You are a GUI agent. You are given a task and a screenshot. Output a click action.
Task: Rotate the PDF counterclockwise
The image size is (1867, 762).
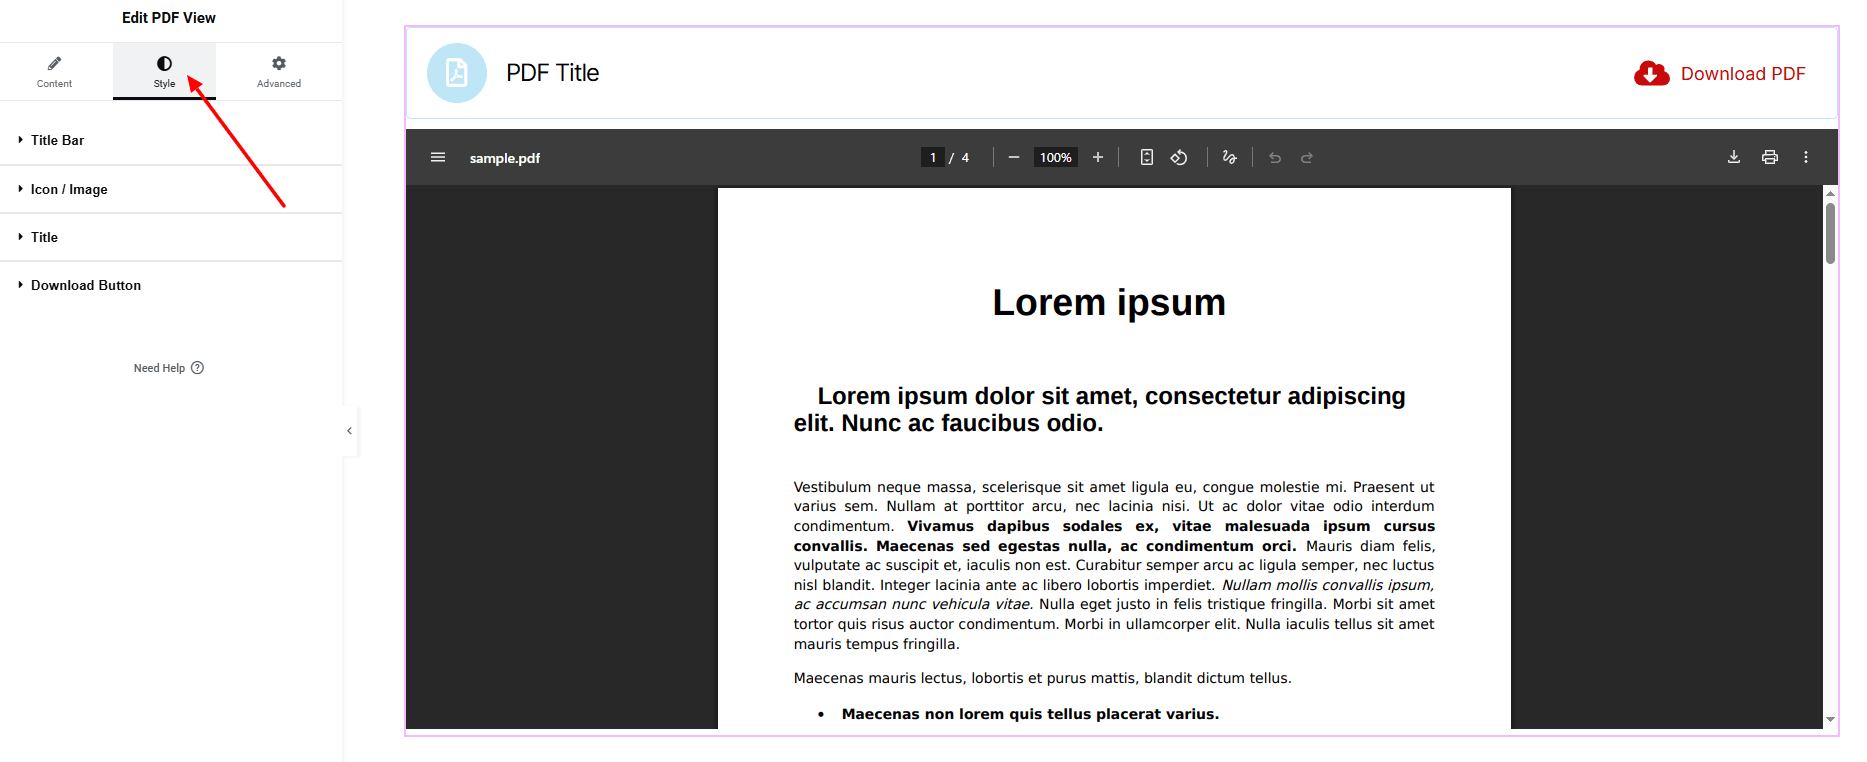(x=1180, y=157)
